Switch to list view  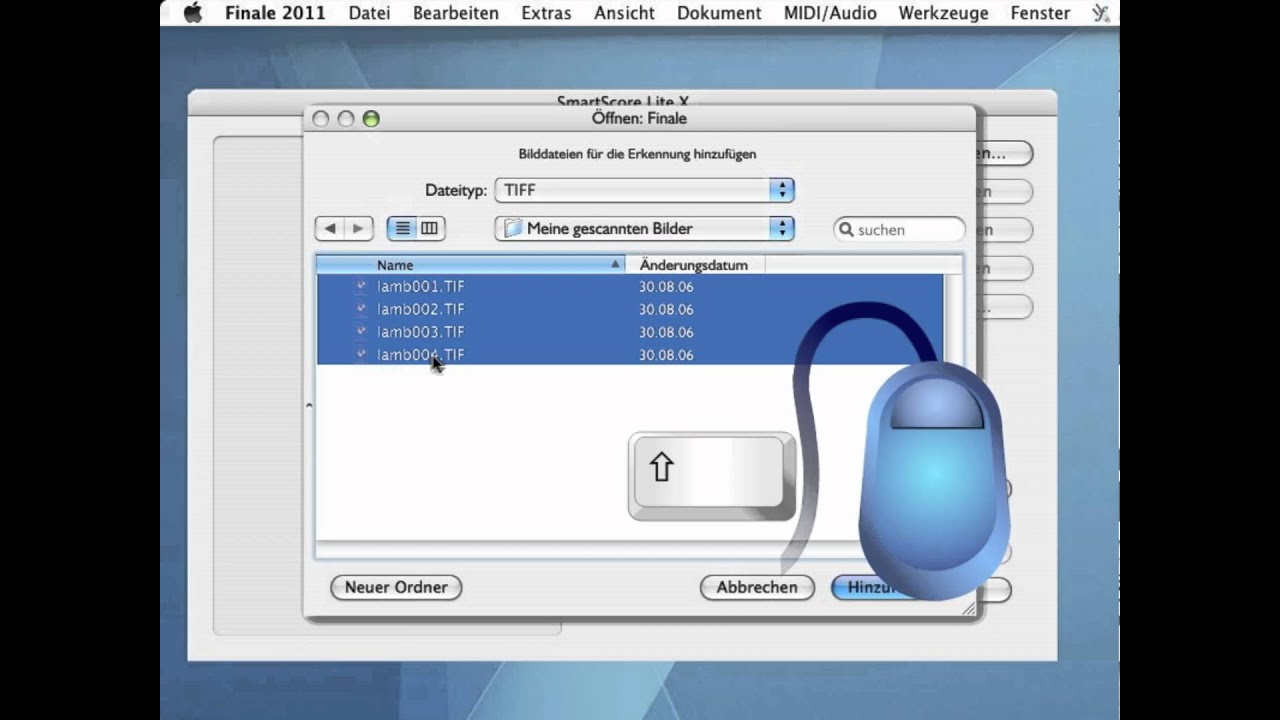tap(402, 229)
